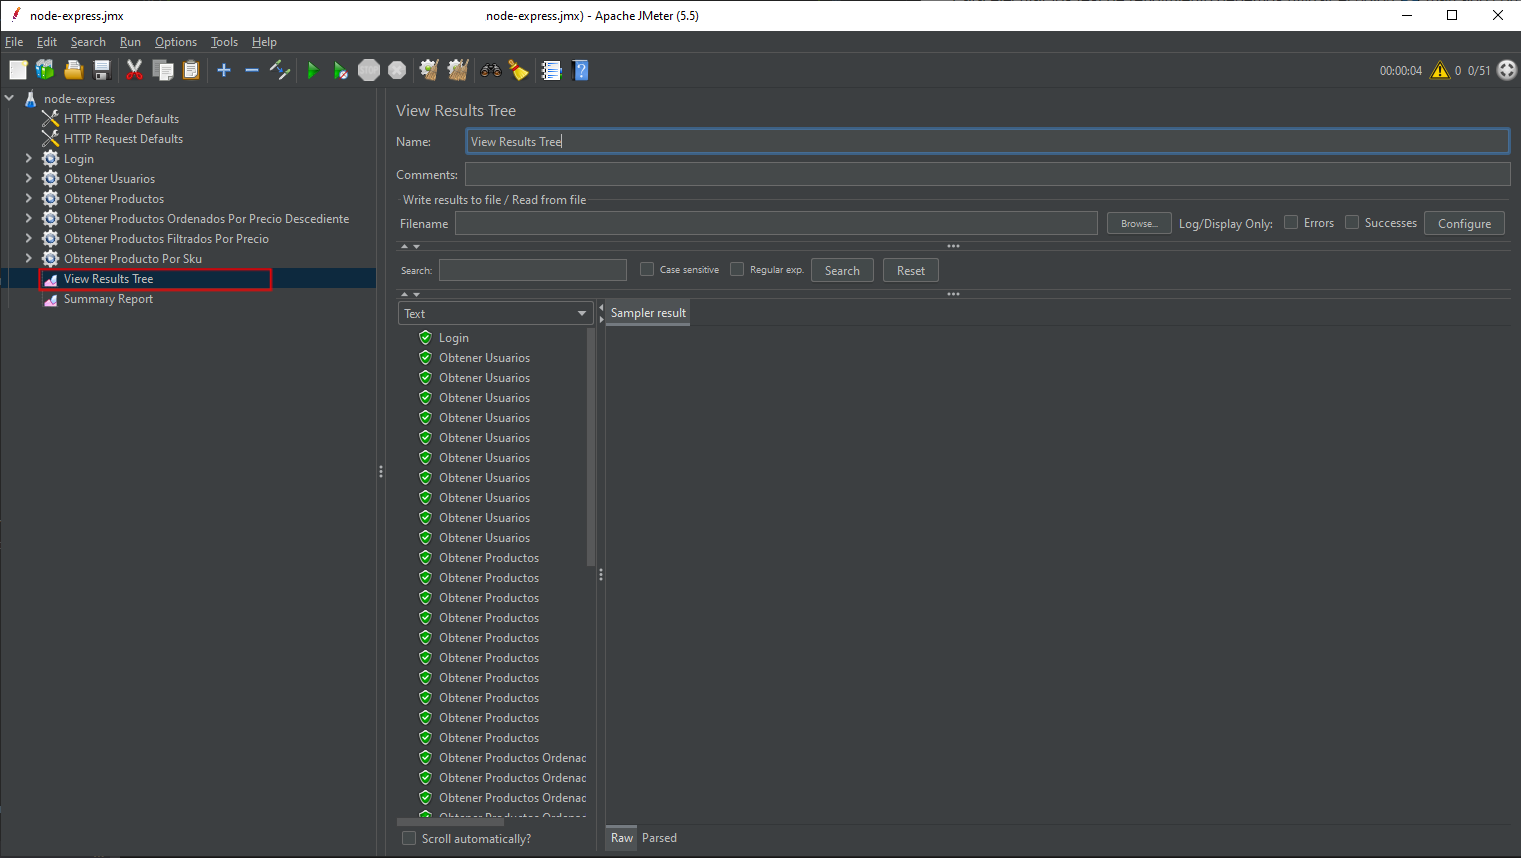
Task: Open the Templates icon in toolbar
Action: click(45, 70)
